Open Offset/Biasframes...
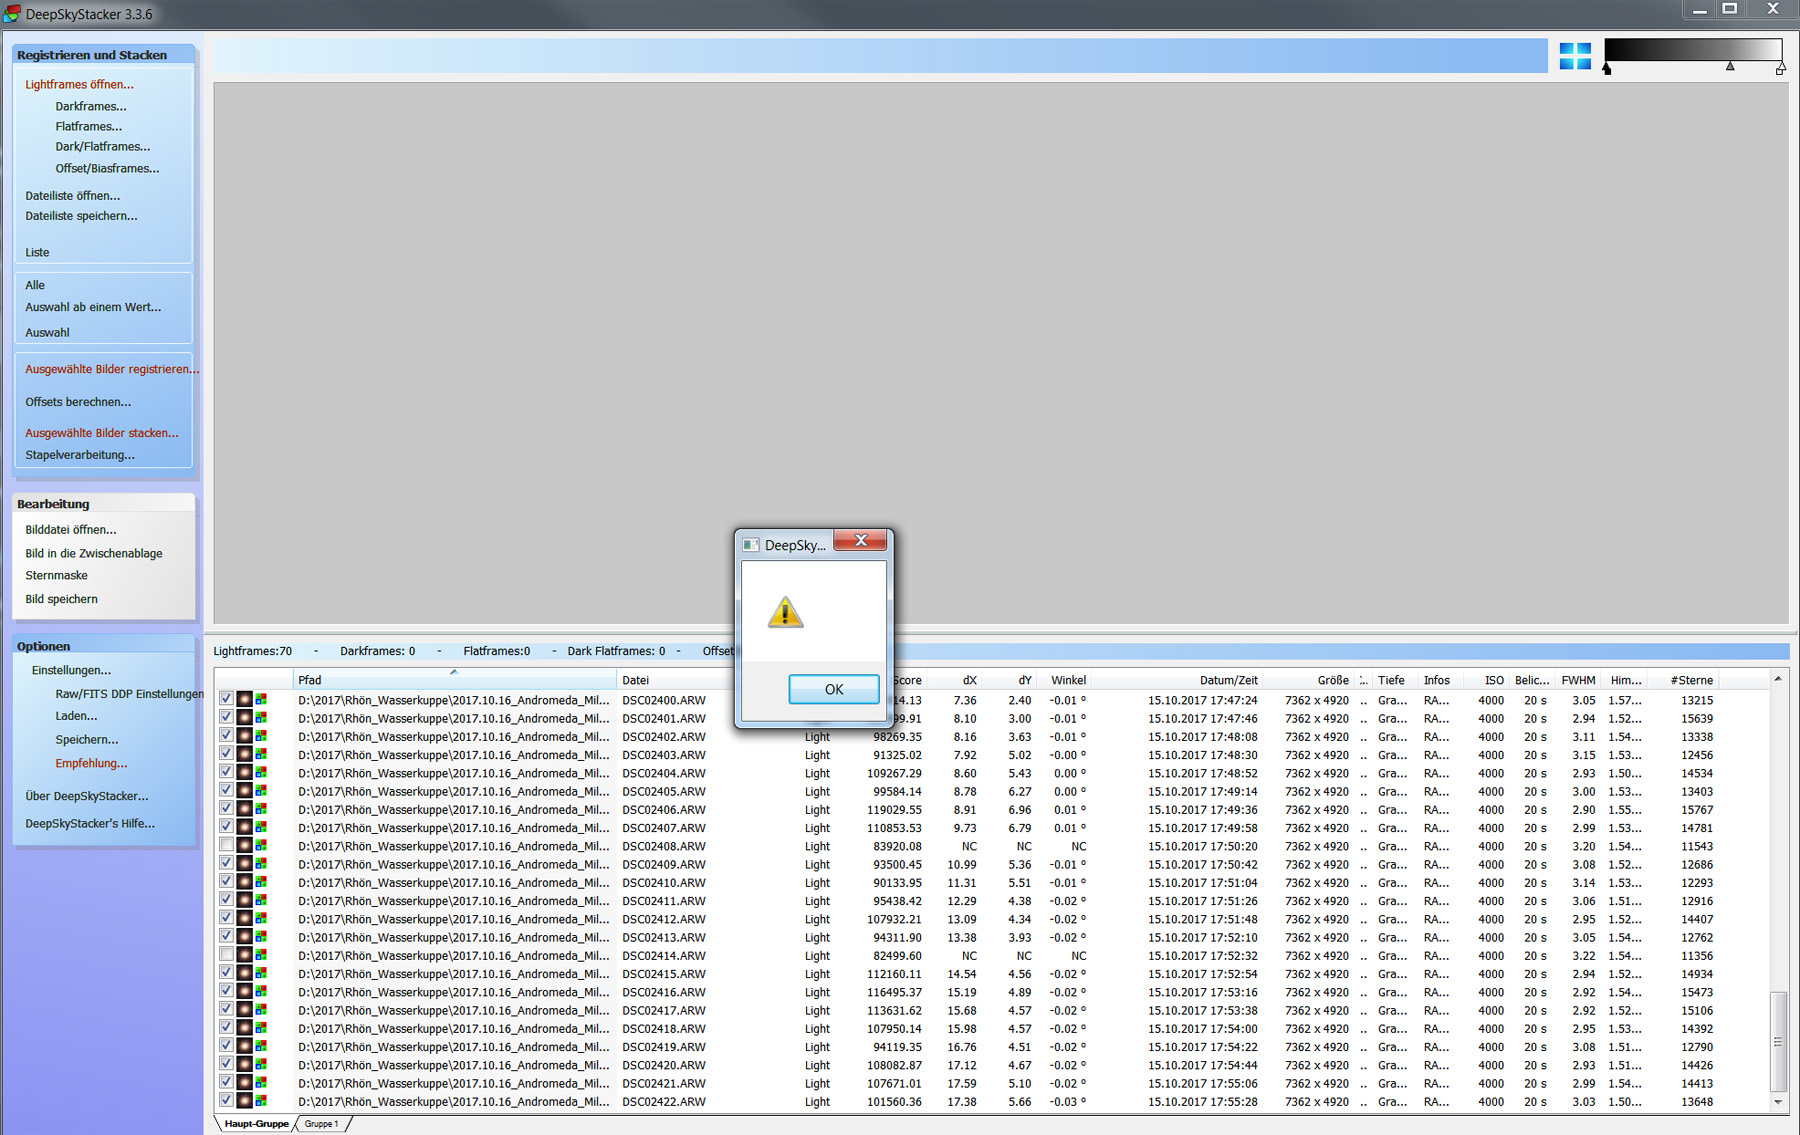The height and width of the screenshot is (1135, 1800). click(107, 168)
